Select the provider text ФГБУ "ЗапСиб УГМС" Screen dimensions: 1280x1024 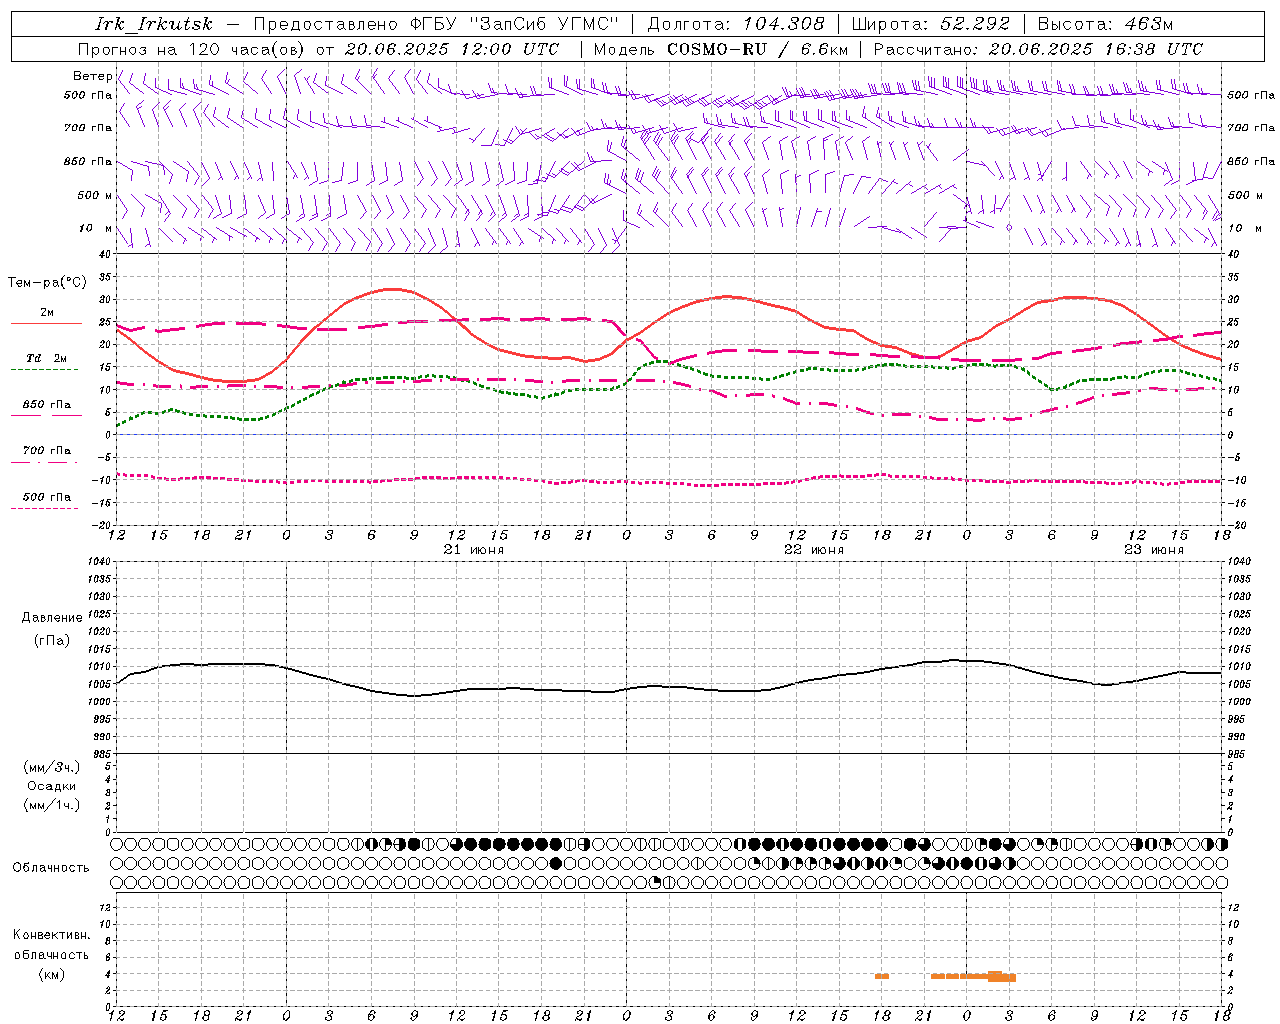[516, 24]
